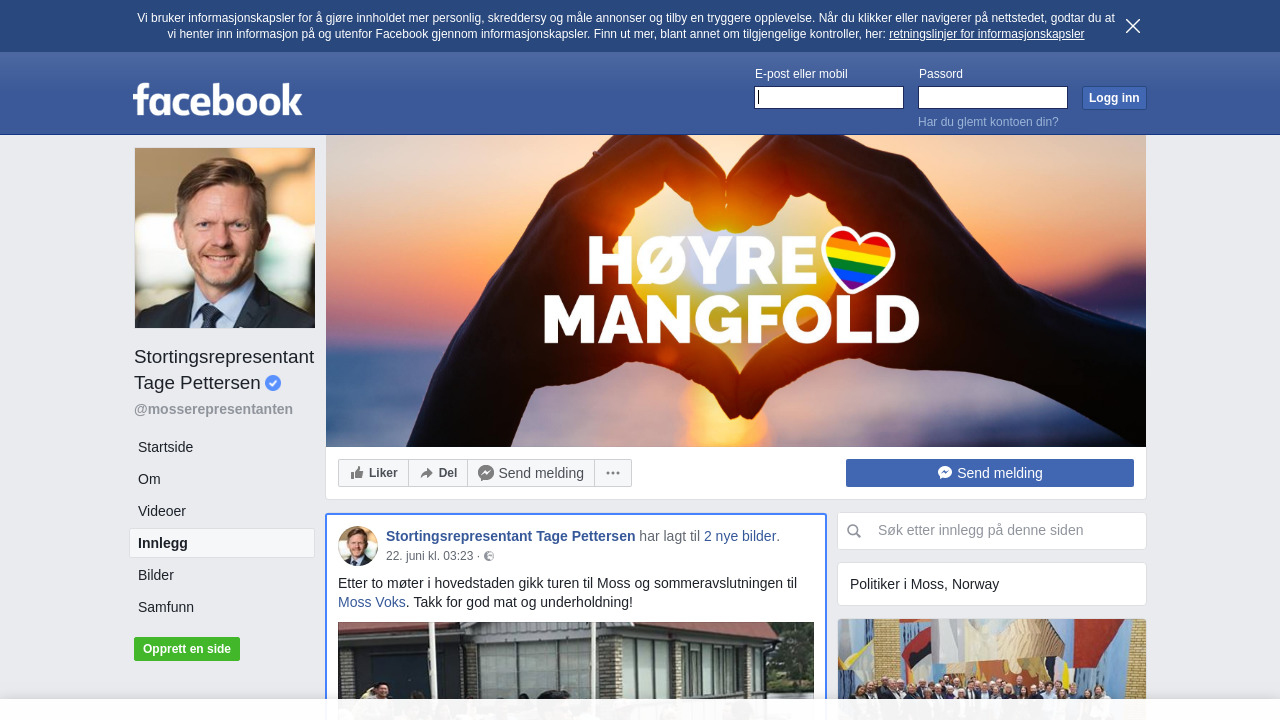Go to the Om section
1280x720 pixels.
point(149,479)
